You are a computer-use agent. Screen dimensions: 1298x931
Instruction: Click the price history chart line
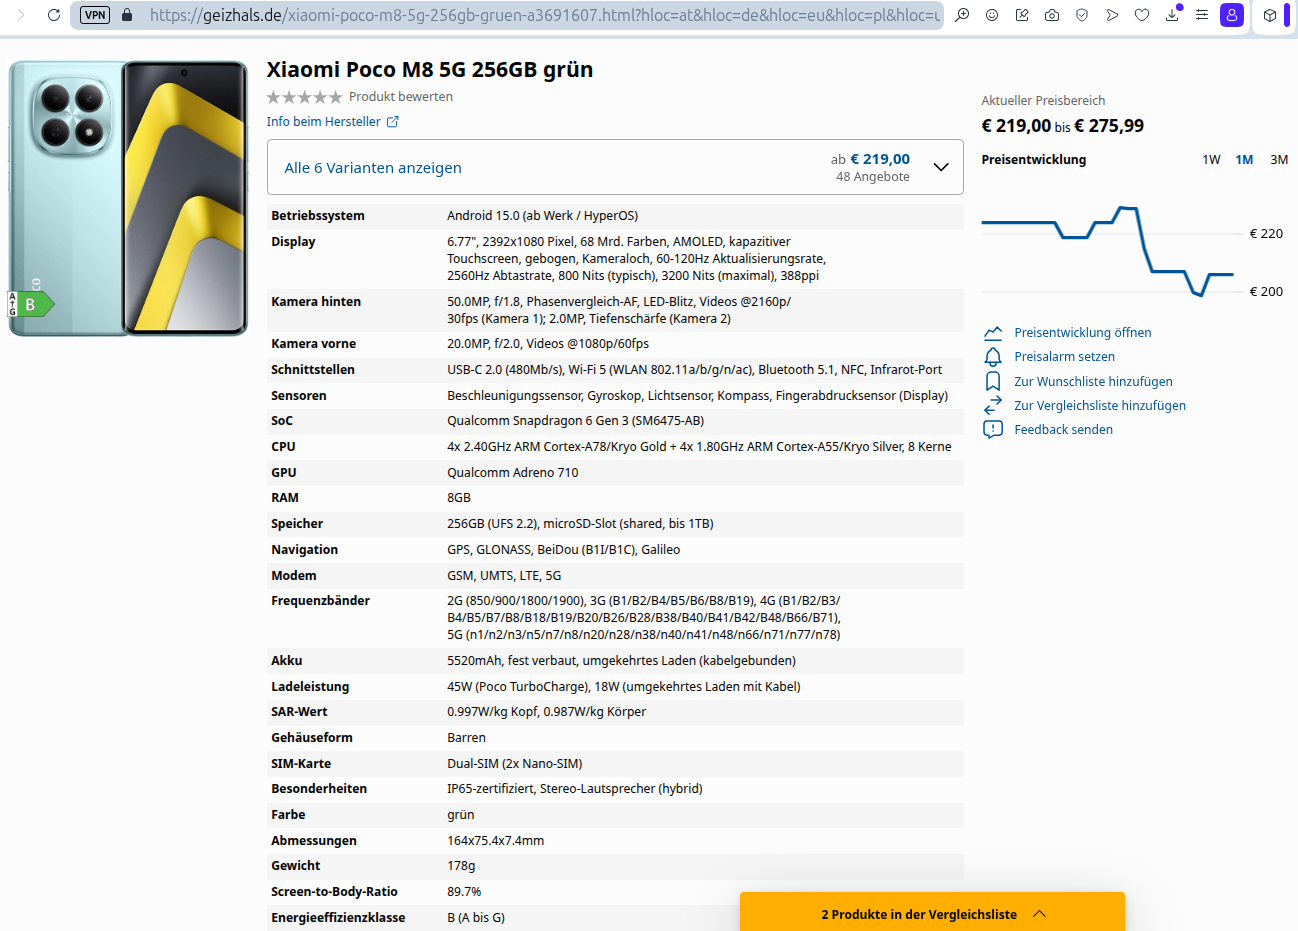pyautogui.click(x=1107, y=251)
